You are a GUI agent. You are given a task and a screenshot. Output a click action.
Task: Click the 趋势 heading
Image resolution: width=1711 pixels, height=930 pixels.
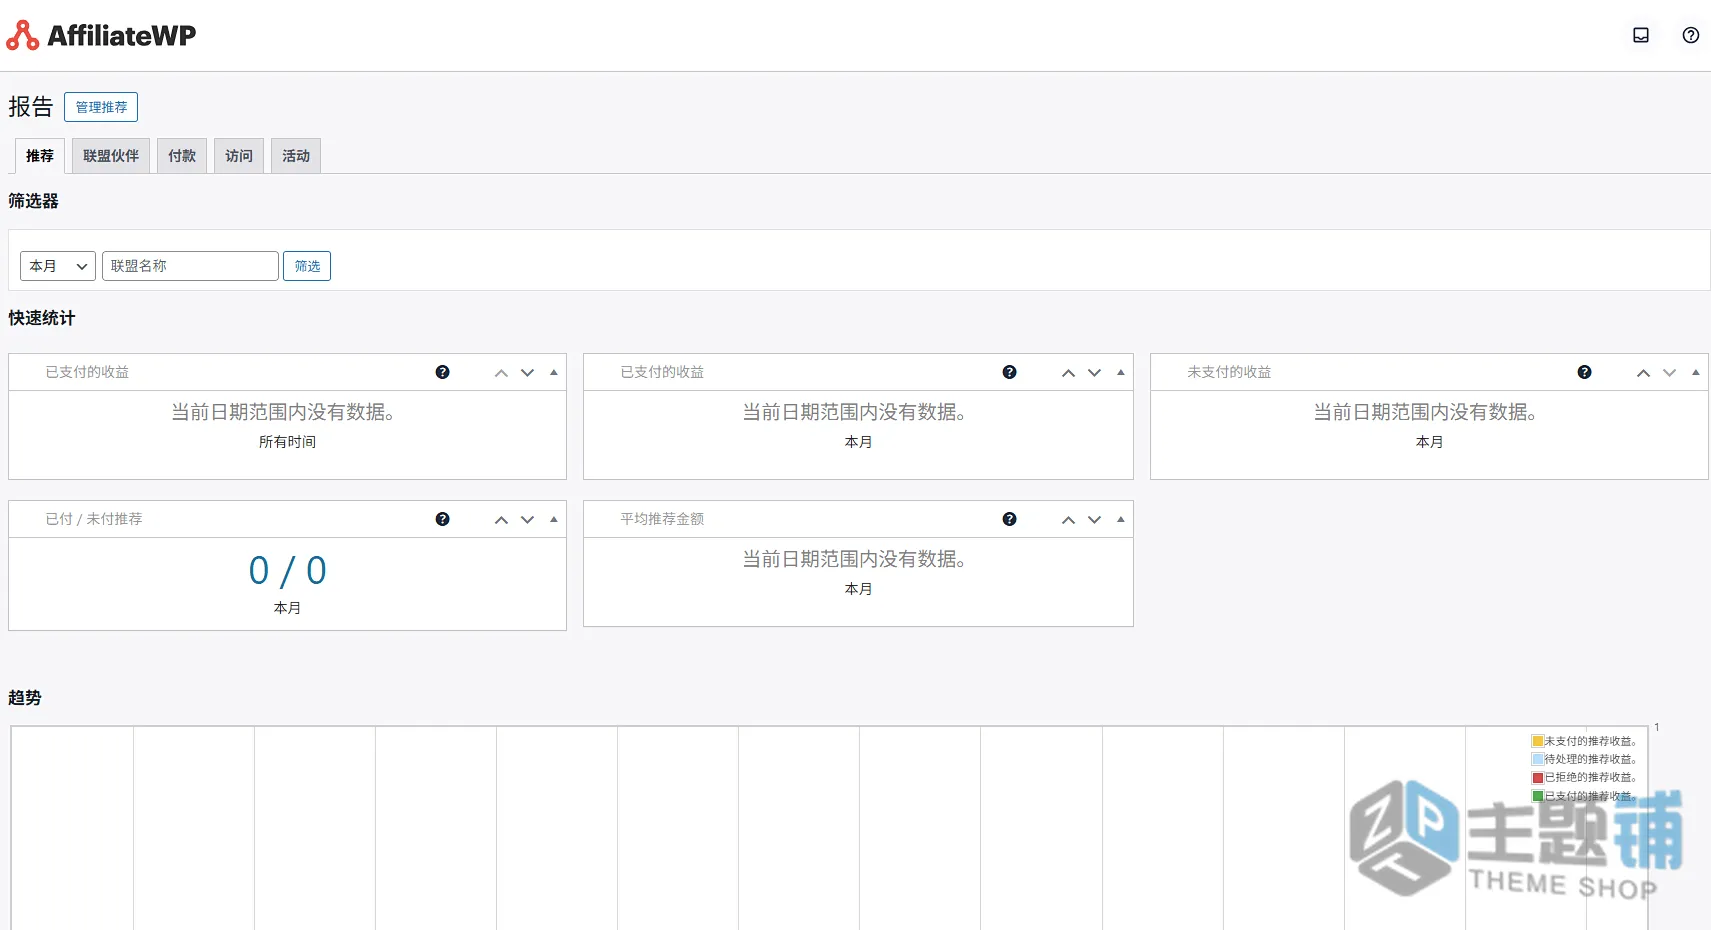point(25,698)
